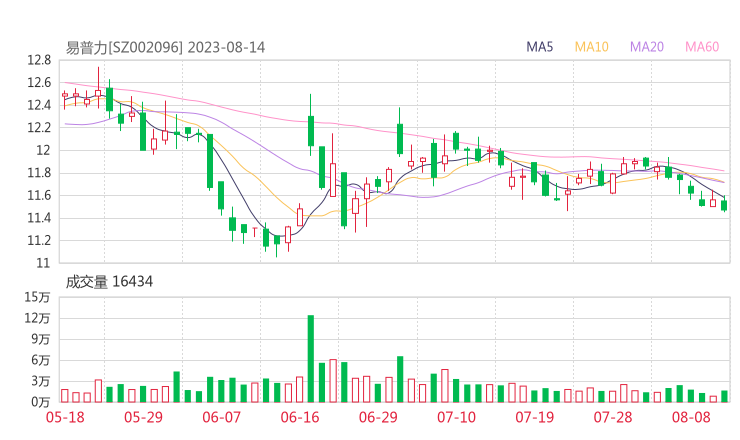Click the 07-10 date axis label
Screen dimensions: 740x440
pyautogui.click(x=456, y=417)
